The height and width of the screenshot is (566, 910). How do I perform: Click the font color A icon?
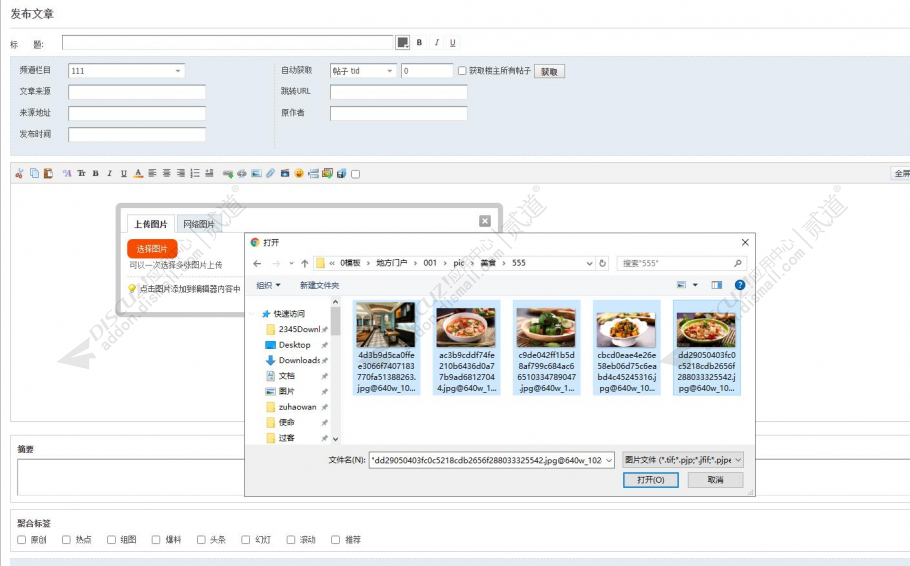pos(138,173)
